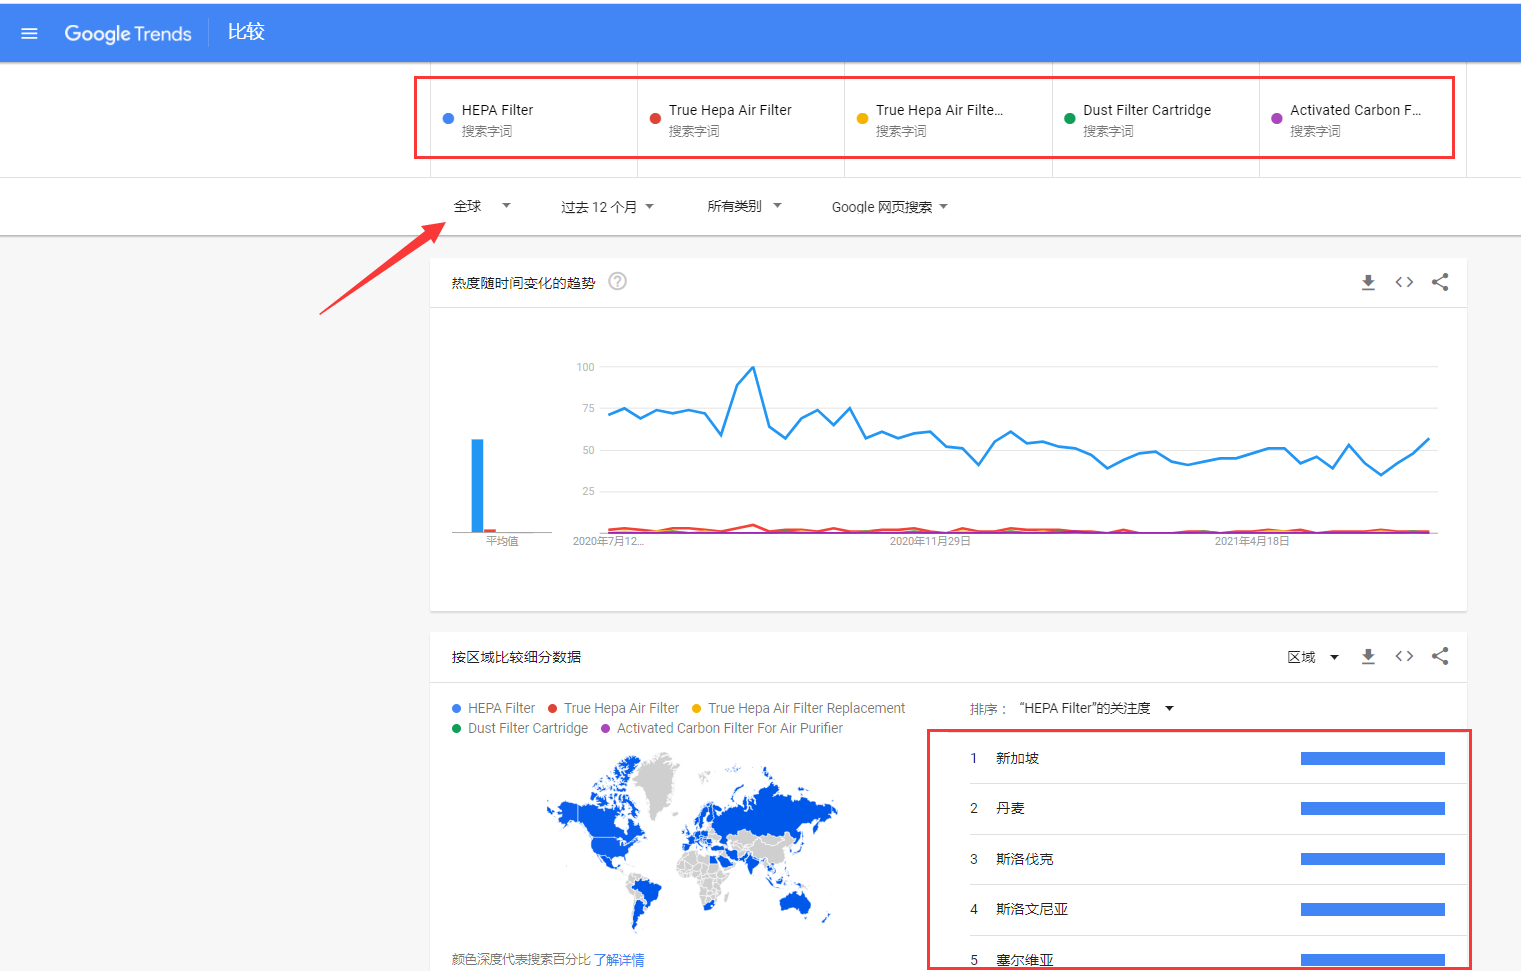Open the 过去 12 个月 time range dropdown
The width and height of the screenshot is (1521, 971).
pos(607,205)
